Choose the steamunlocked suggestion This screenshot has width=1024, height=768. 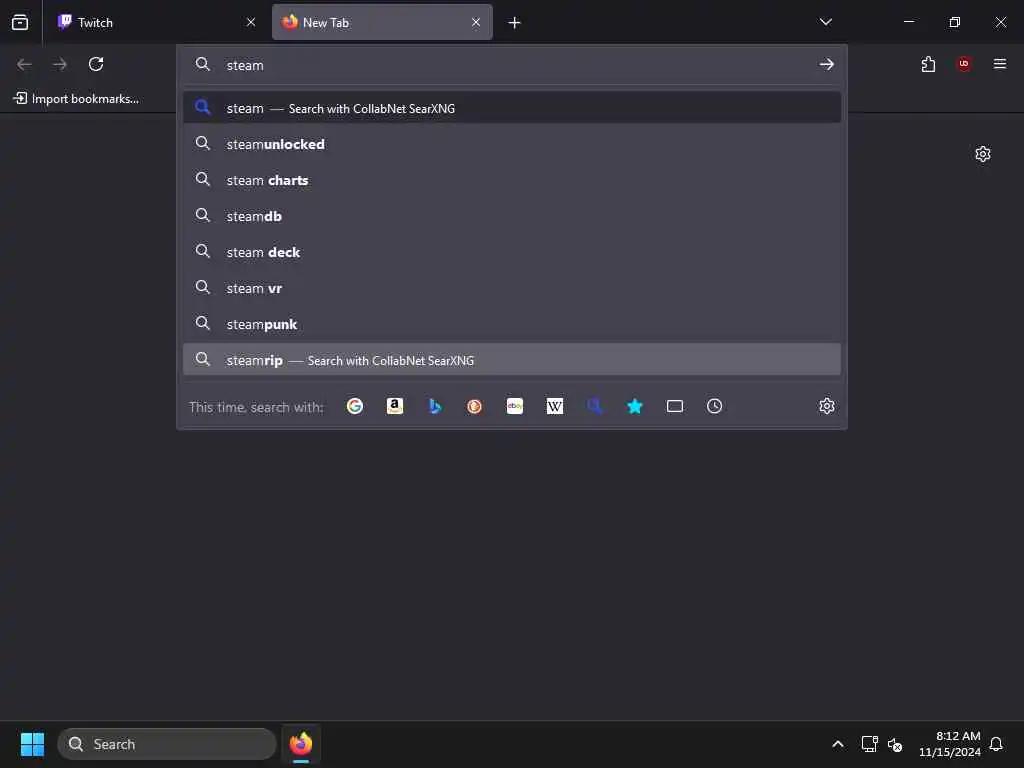click(x=511, y=144)
